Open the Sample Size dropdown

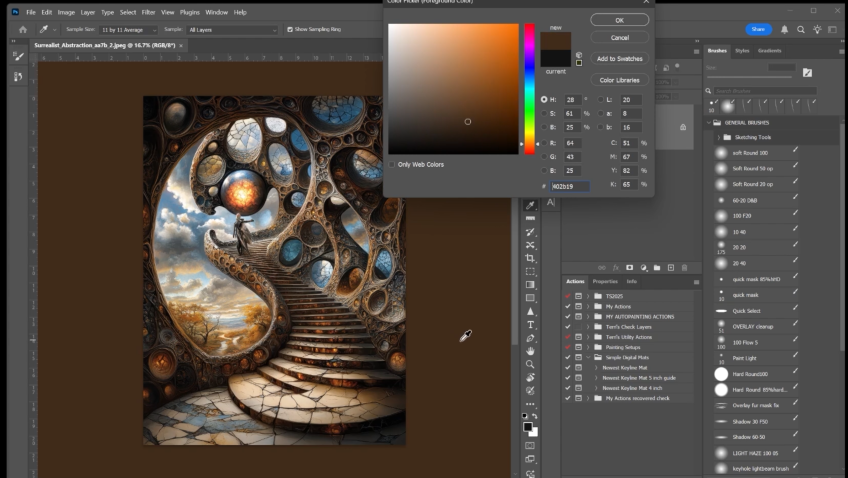coord(127,30)
